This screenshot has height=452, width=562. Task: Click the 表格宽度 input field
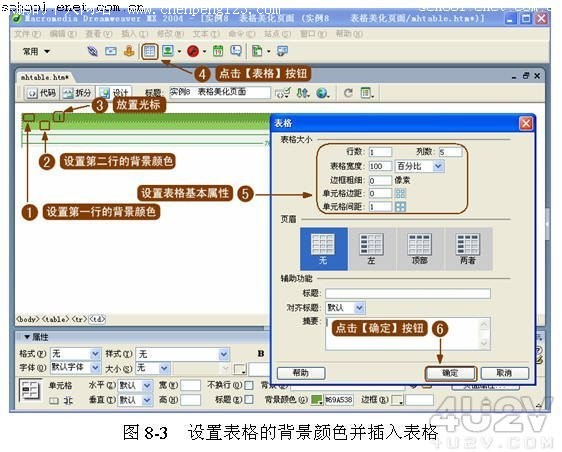[x=380, y=166]
